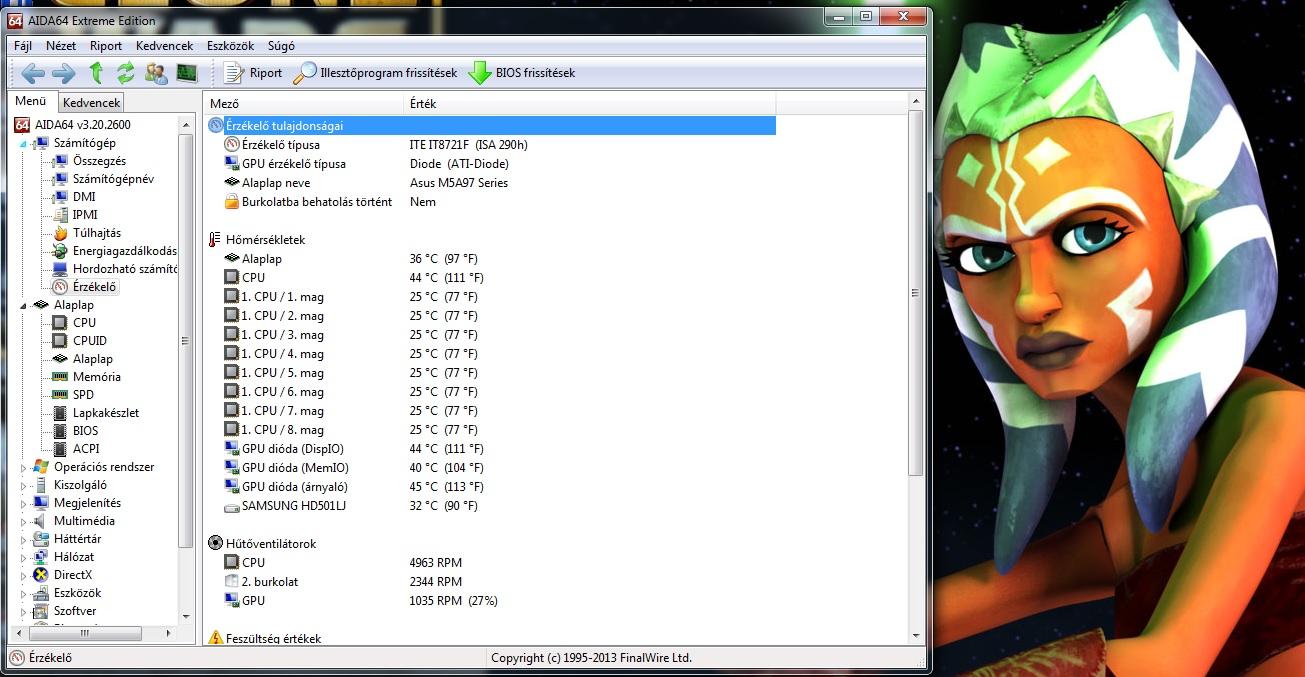
Task: Expand the Multimédia tree node
Action: tap(23, 521)
